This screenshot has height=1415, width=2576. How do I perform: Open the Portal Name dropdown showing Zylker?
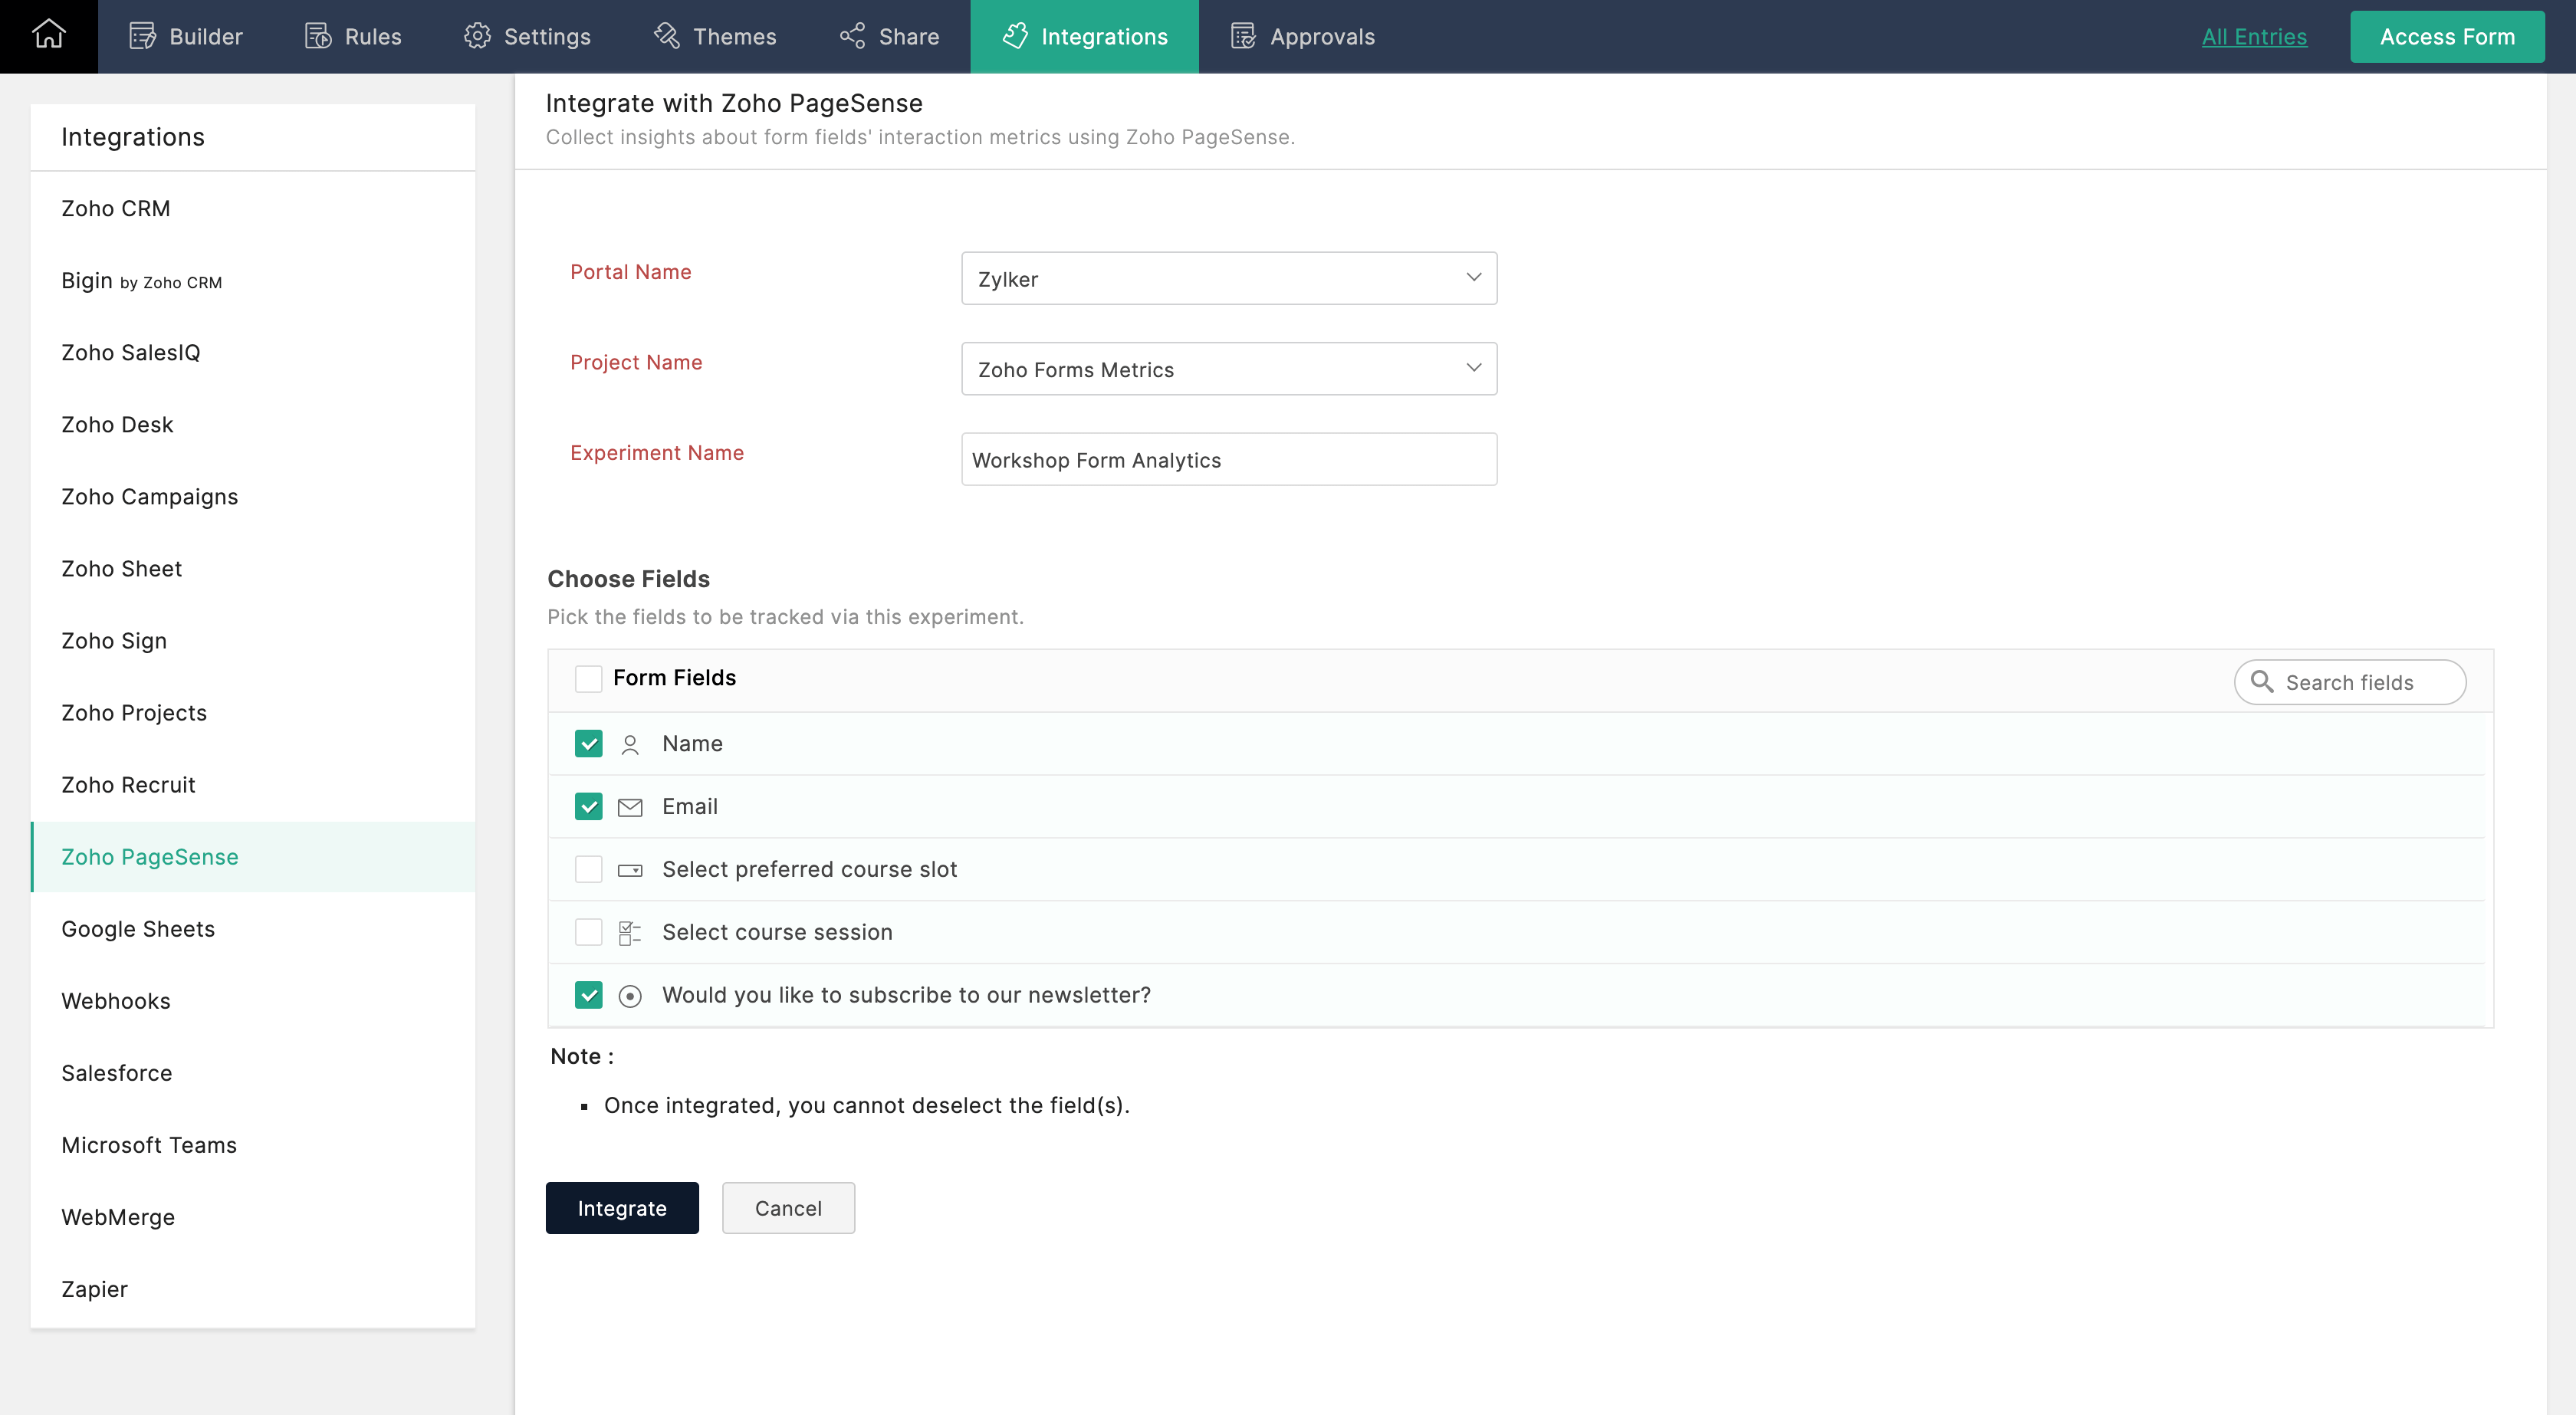click(x=1229, y=278)
